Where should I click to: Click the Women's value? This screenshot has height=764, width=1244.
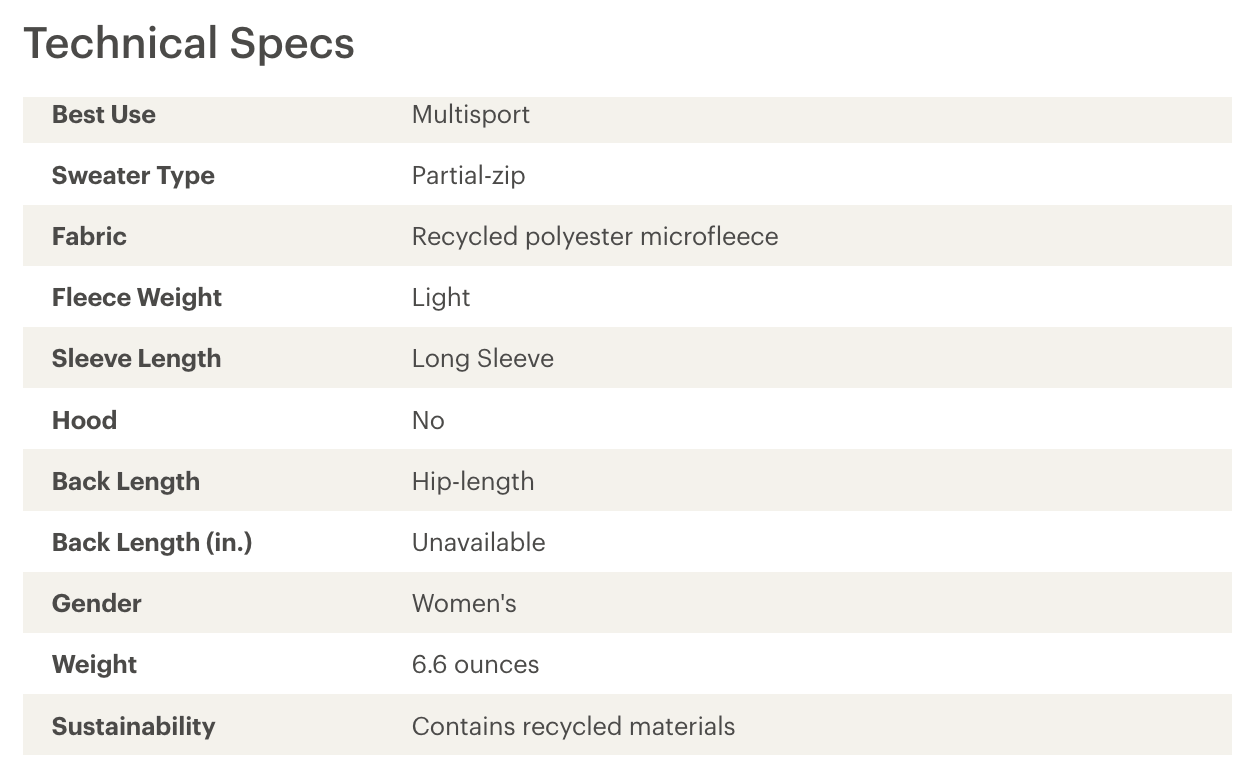click(464, 603)
